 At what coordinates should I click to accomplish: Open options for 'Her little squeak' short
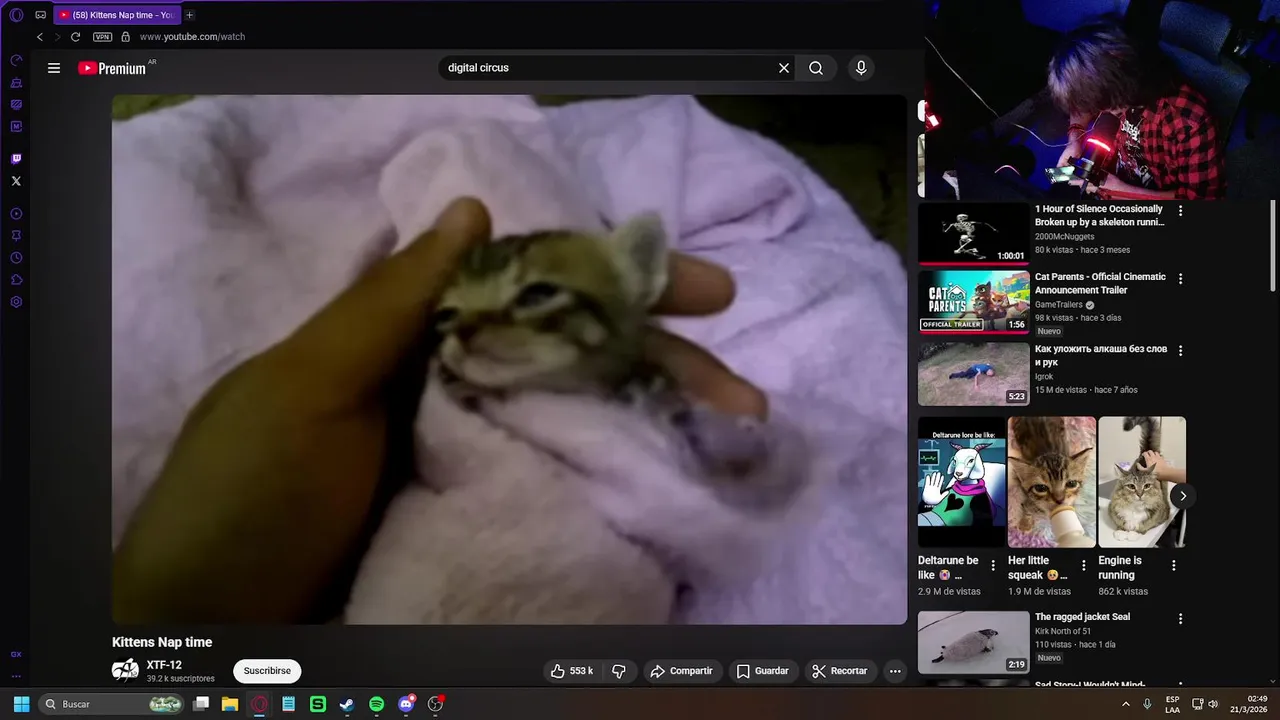tap(1083, 566)
